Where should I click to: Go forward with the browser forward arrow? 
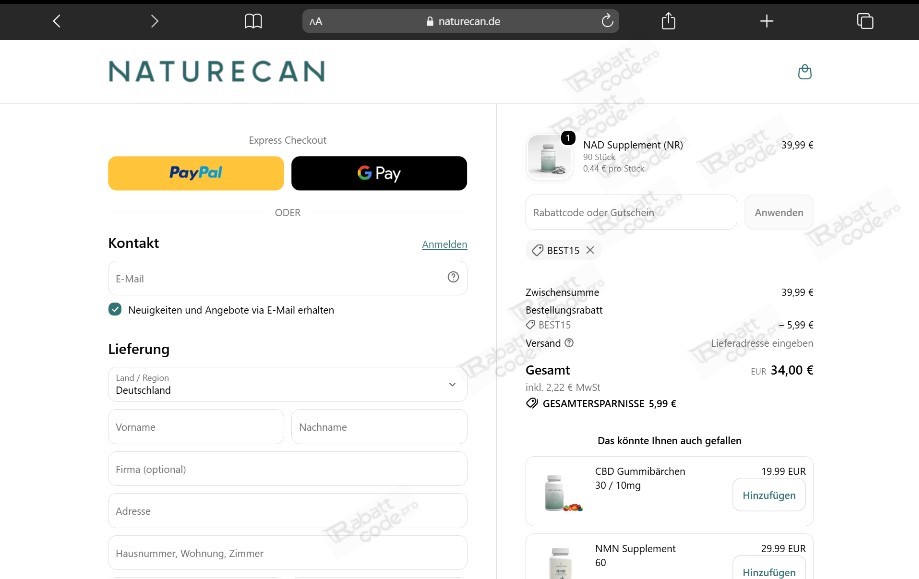pos(154,22)
